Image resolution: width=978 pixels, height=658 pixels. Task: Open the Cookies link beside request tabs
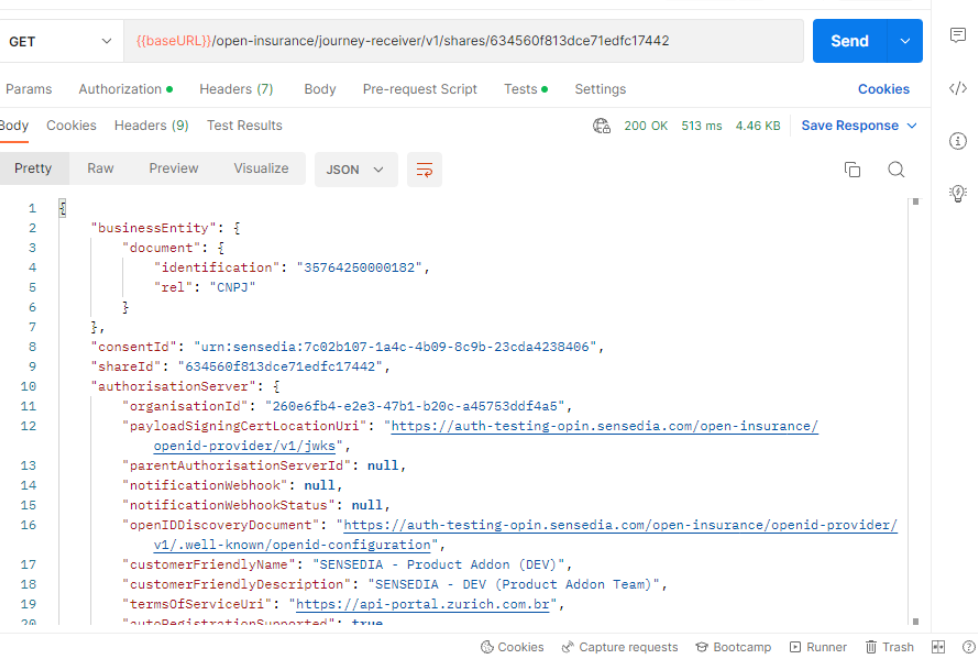[x=883, y=89]
